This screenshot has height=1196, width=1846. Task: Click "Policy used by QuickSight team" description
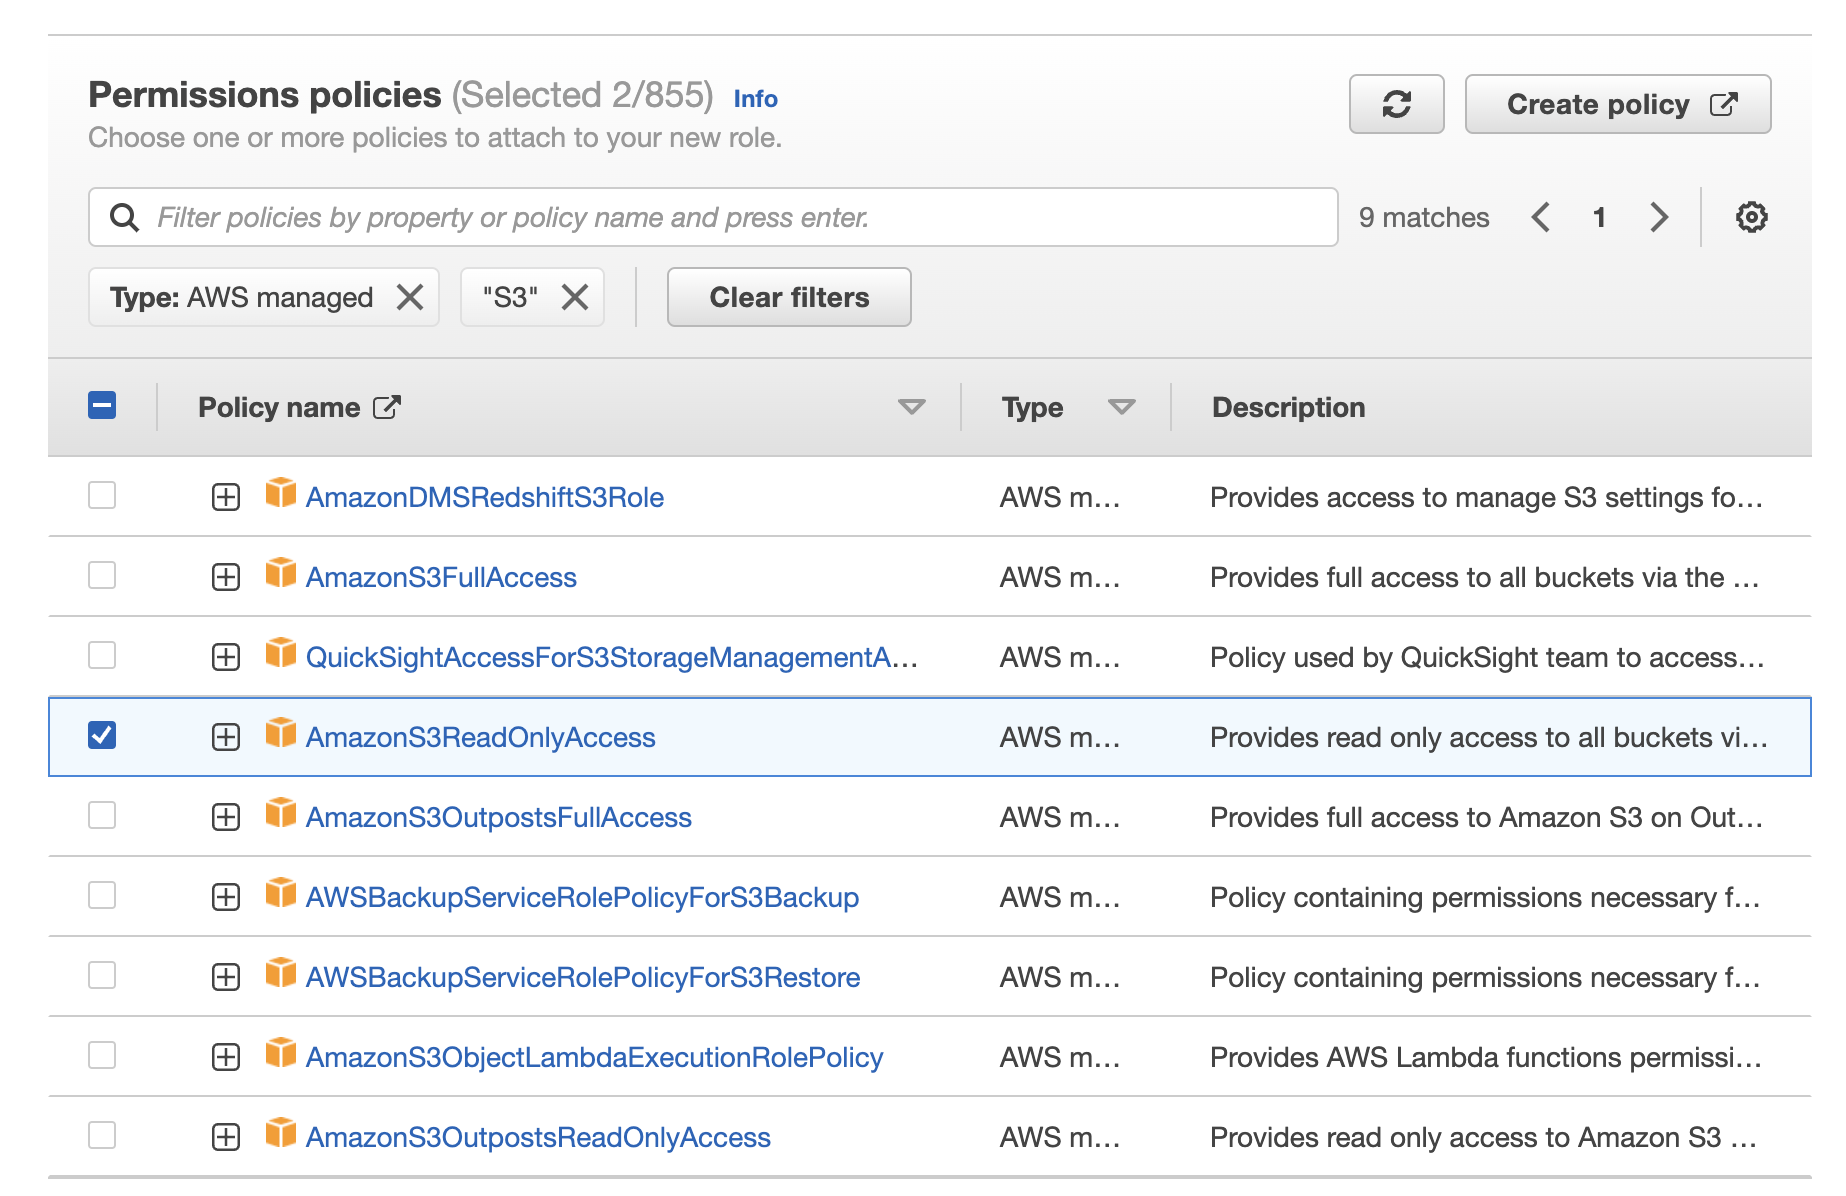(x=1487, y=657)
